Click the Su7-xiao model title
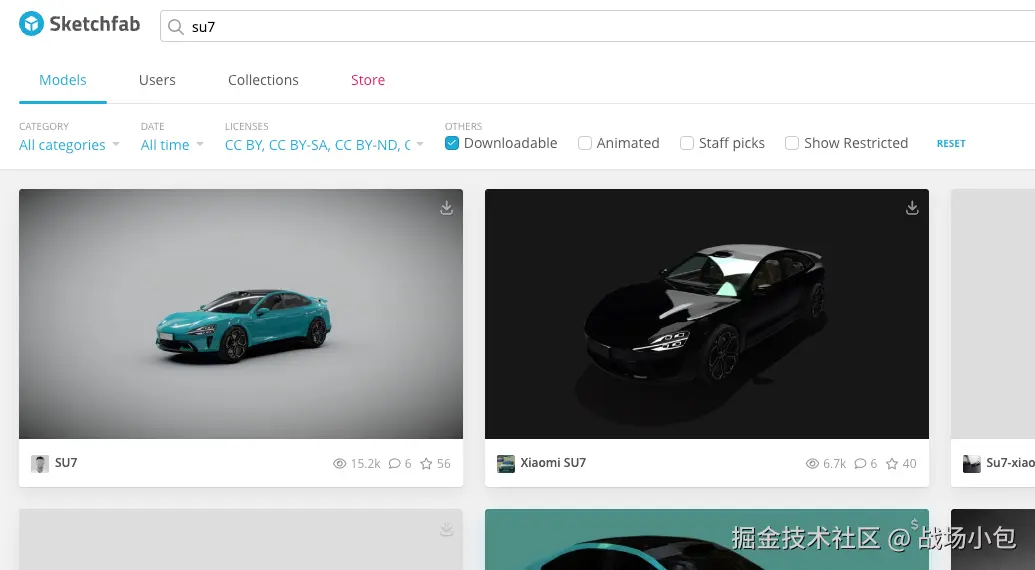 1011,462
